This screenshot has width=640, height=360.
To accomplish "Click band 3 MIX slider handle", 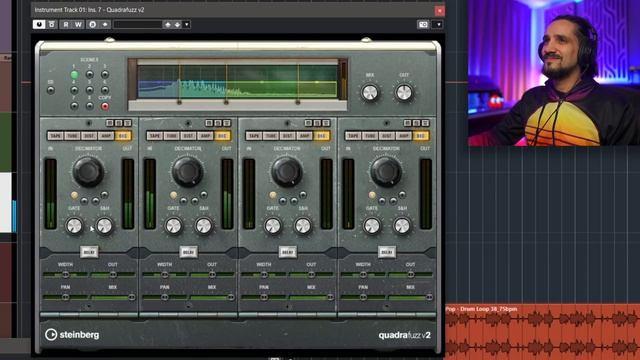I will coord(330,297).
